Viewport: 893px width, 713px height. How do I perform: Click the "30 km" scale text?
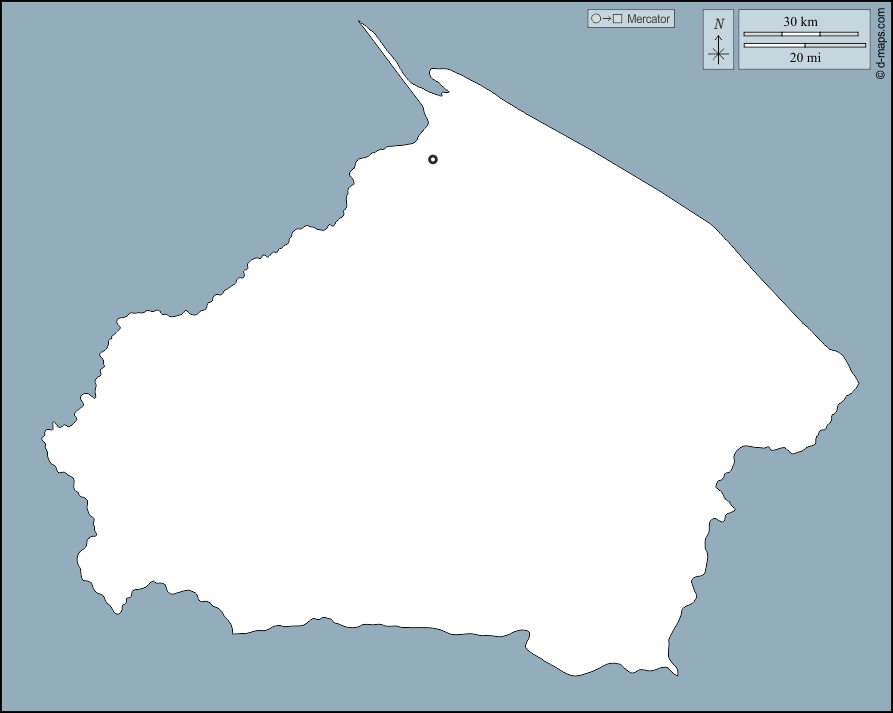coord(800,21)
